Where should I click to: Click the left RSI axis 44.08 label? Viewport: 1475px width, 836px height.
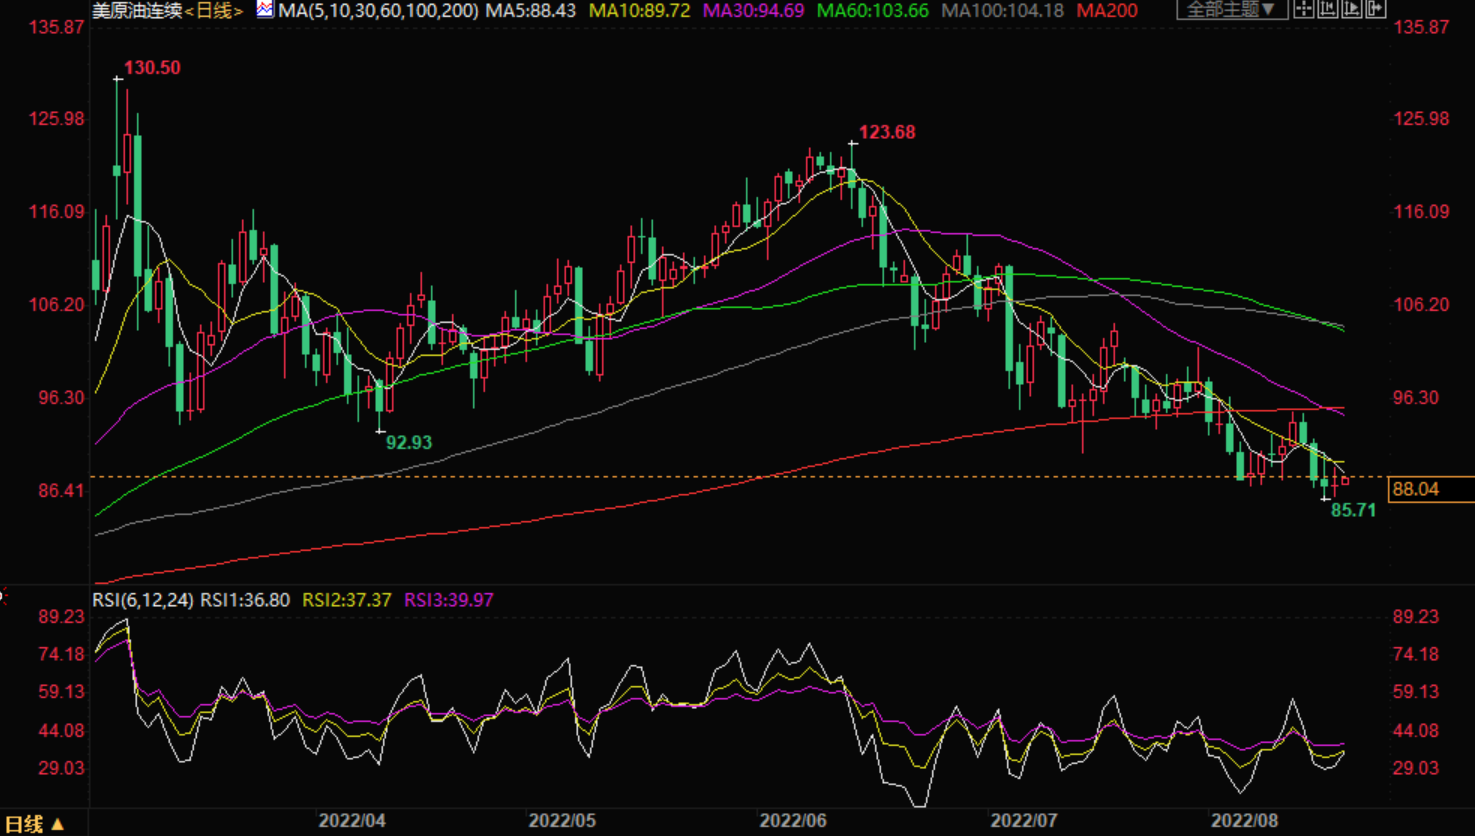coord(61,731)
